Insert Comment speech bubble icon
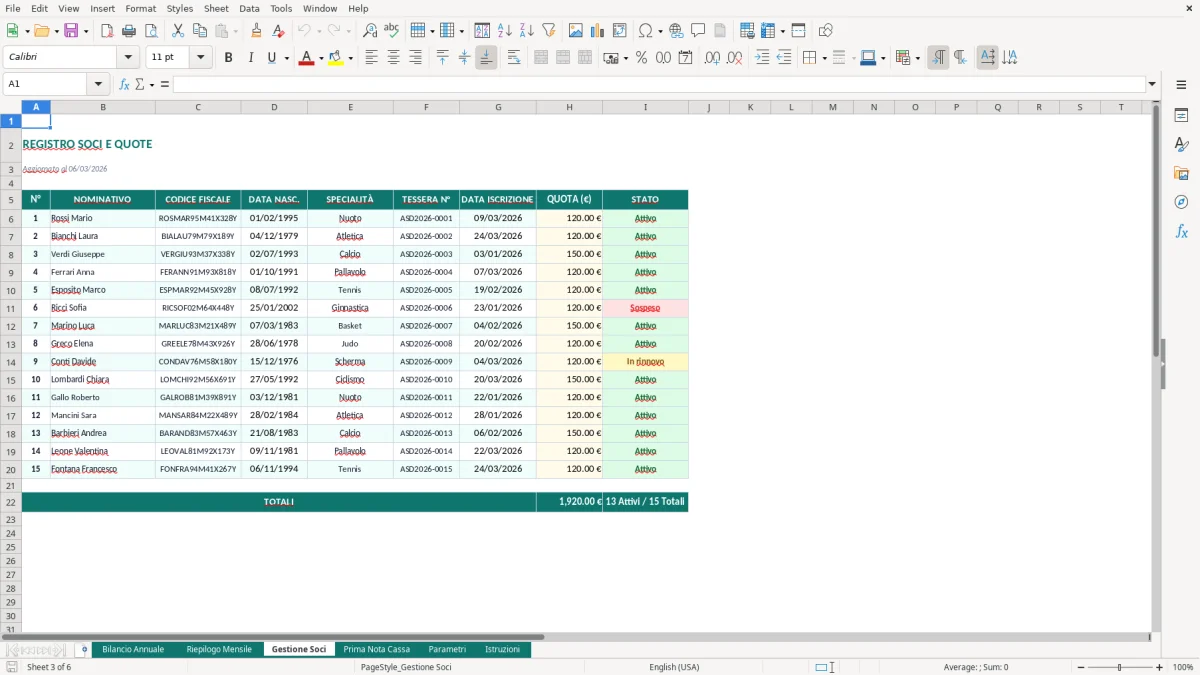This screenshot has height=675, width=1200. click(x=698, y=31)
